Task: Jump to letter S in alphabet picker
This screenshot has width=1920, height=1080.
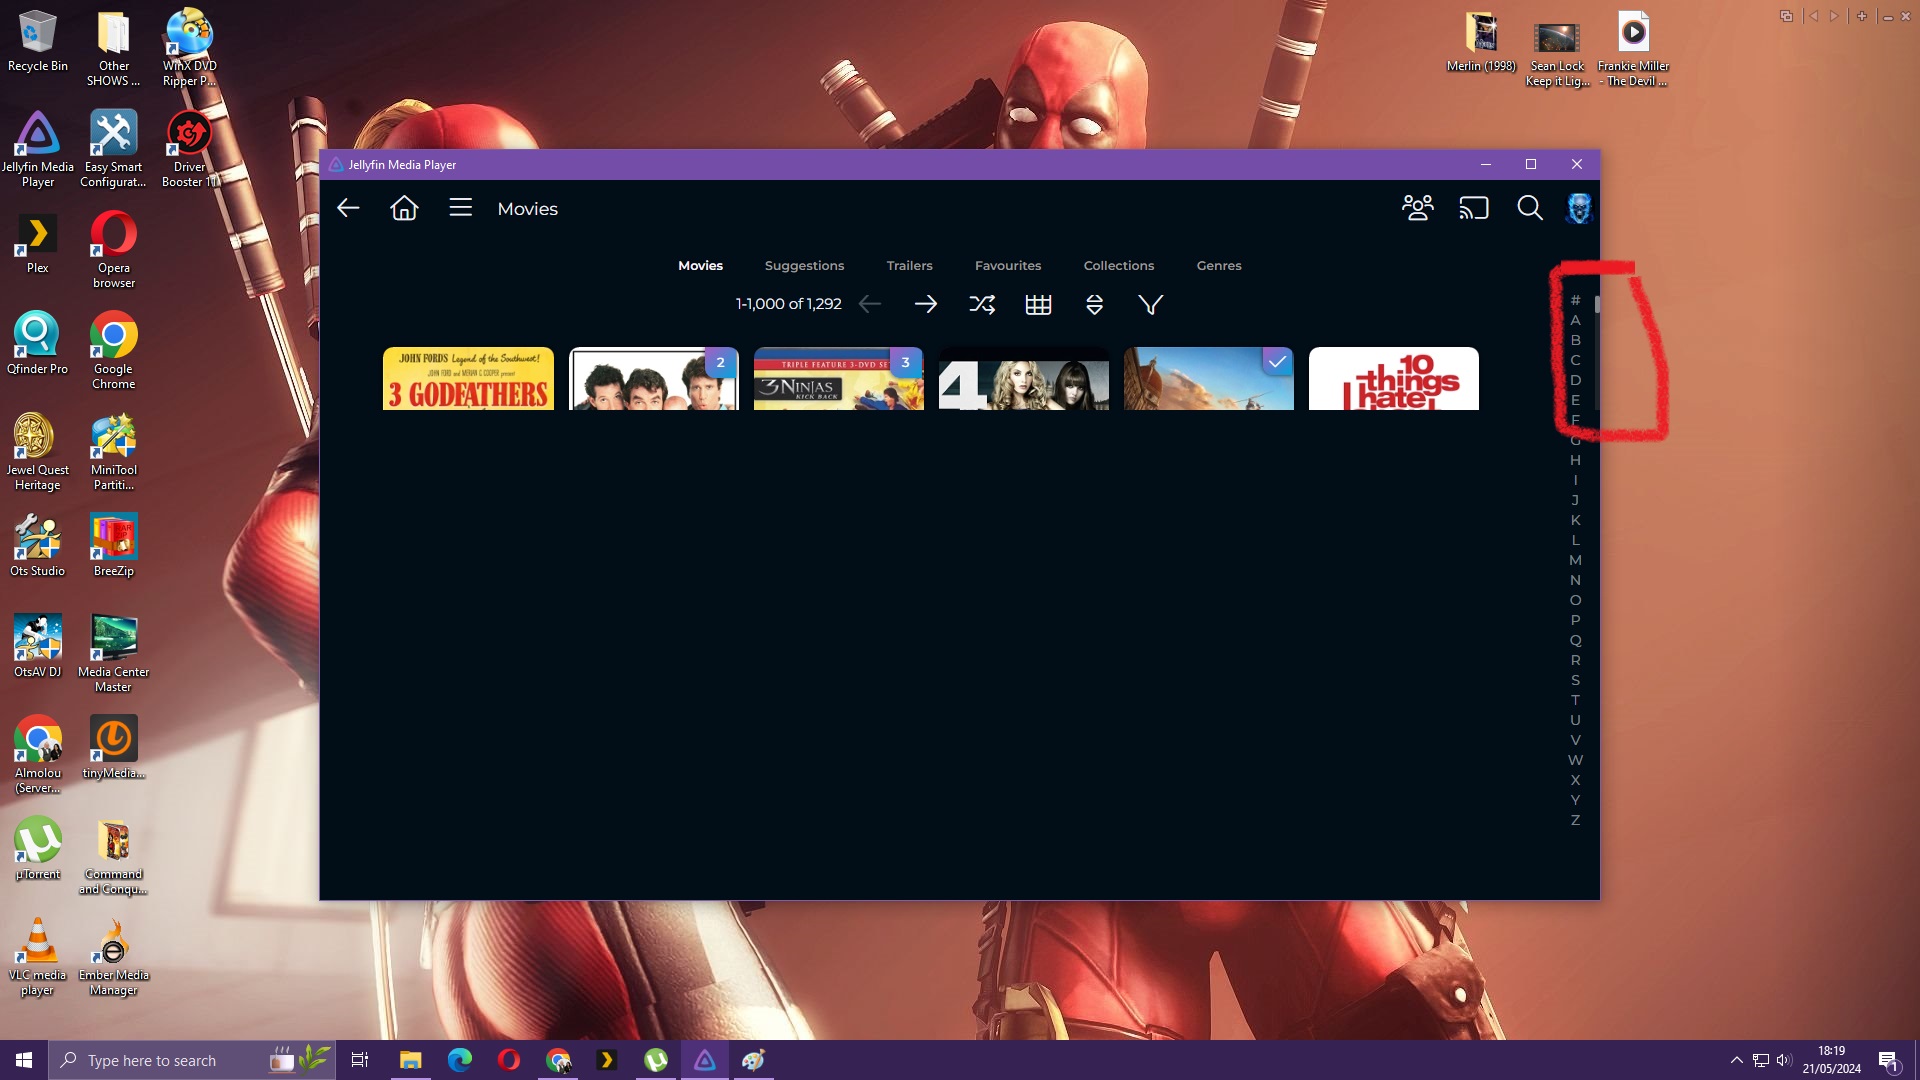Action: 1575,680
